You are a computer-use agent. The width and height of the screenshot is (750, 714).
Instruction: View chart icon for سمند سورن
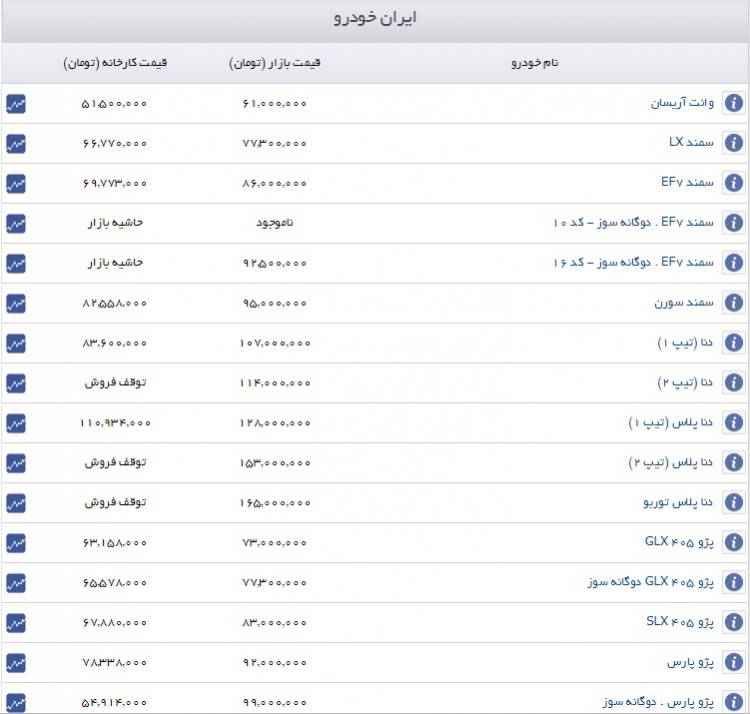(x=16, y=303)
